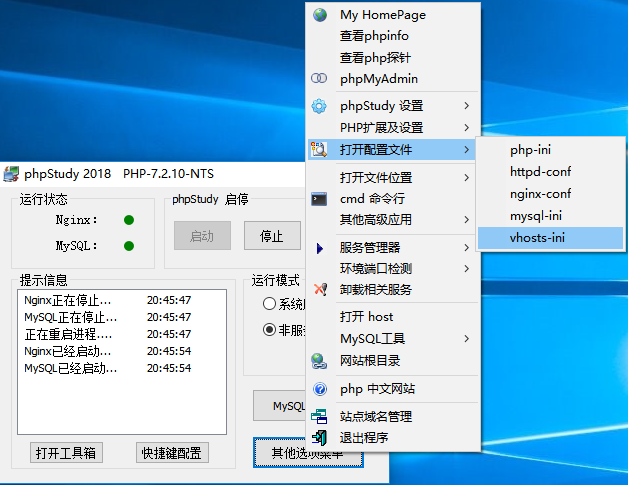Click the globe icon beside My HomePage

click(x=320, y=15)
